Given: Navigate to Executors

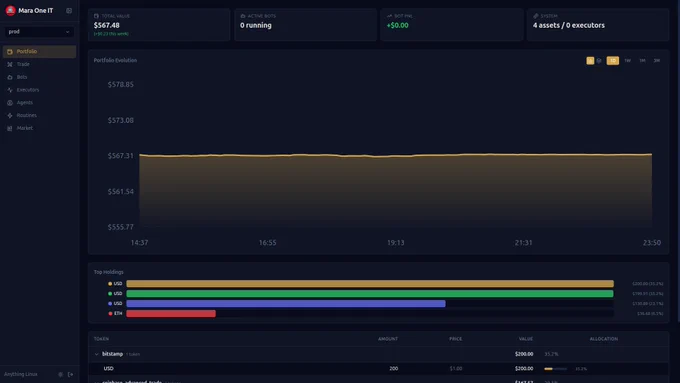Looking at the screenshot, I should [39, 90].
